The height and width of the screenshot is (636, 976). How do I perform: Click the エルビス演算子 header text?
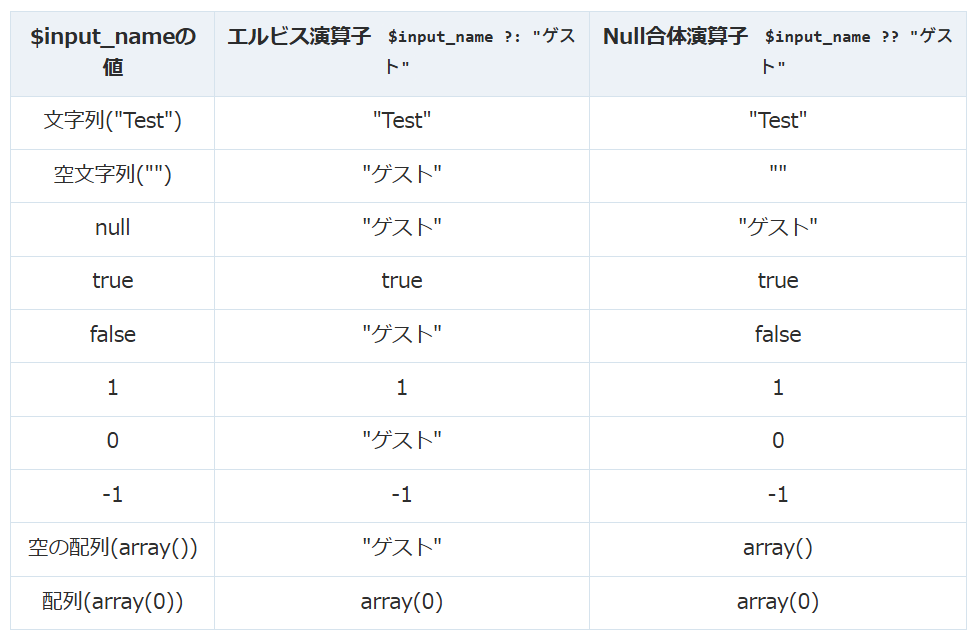click(299, 37)
